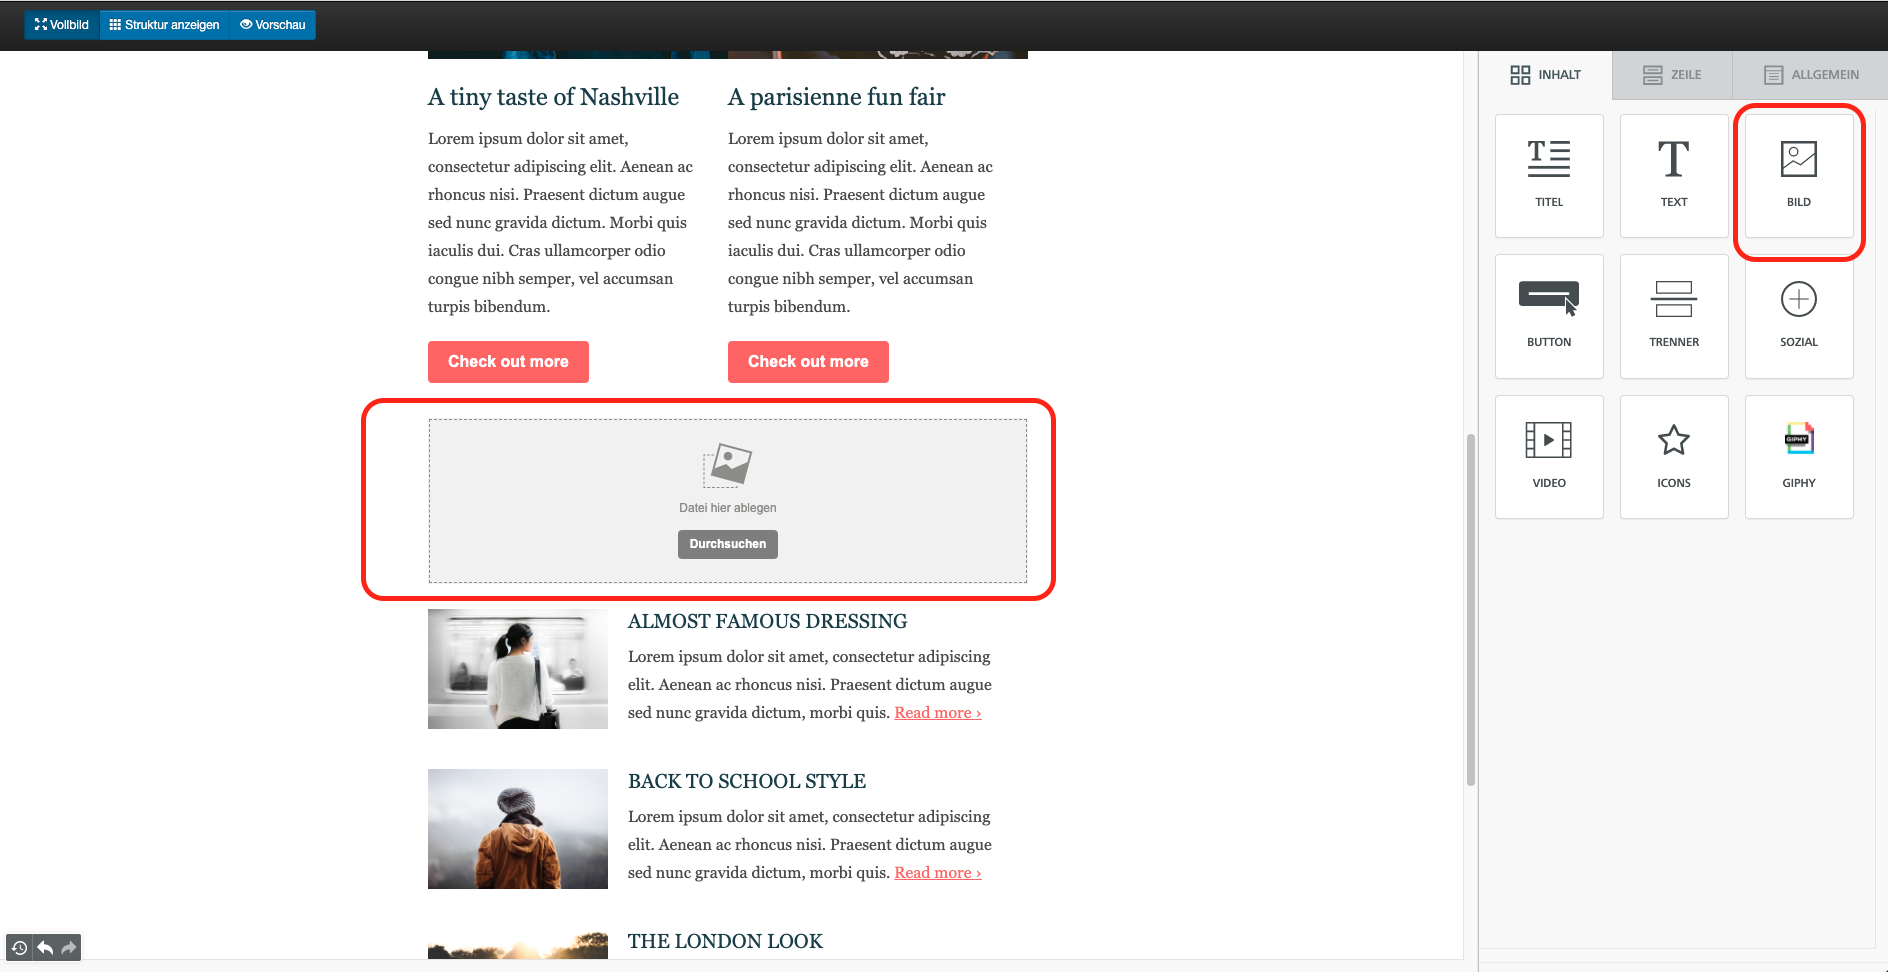Open the history clock icon

19,947
